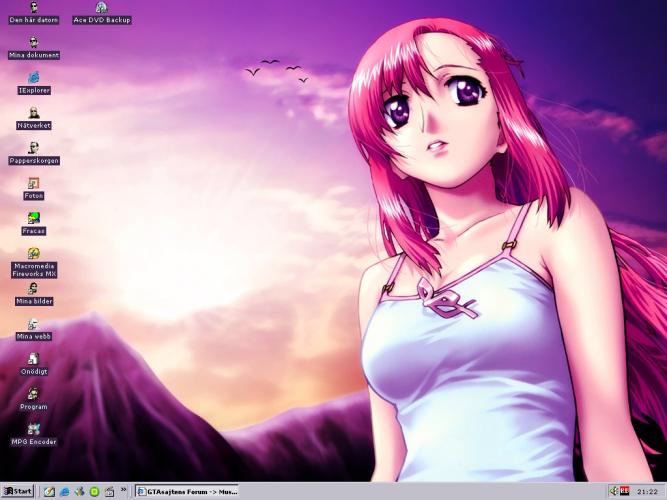
Task: Select the Onödigt desktop icon
Action: click(x=33, y=360)
